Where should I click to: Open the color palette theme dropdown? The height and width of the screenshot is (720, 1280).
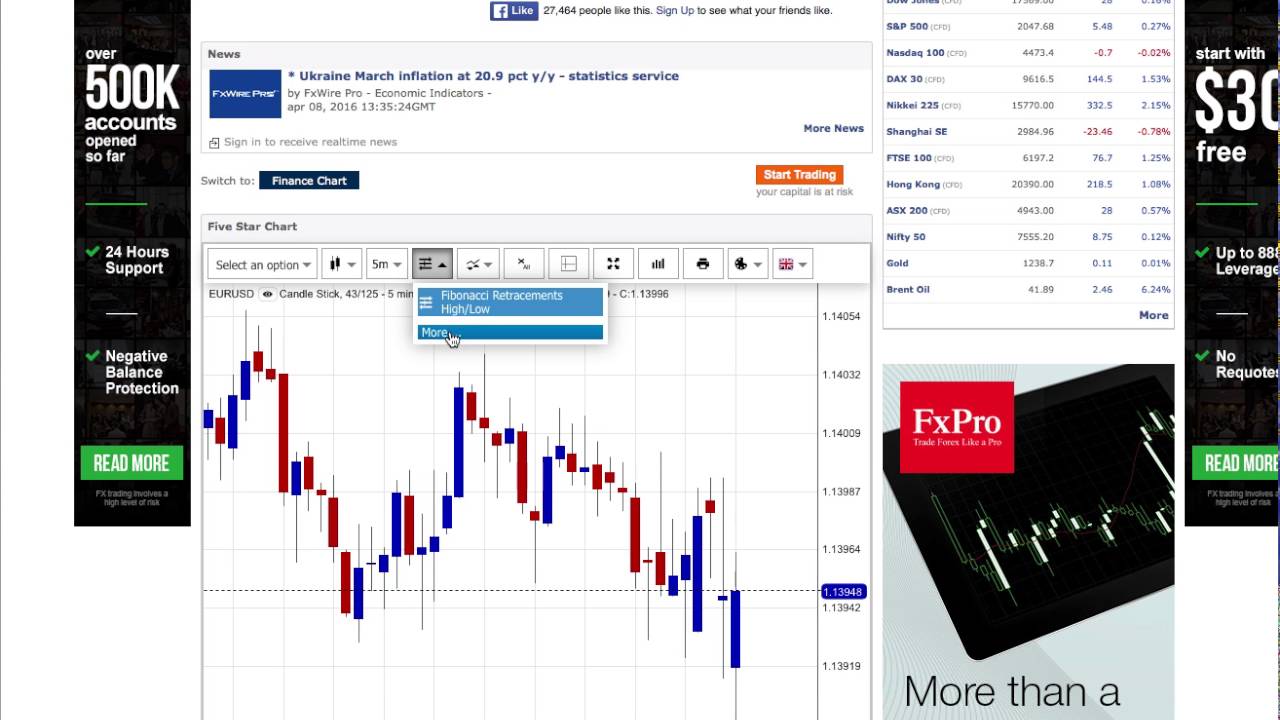[x=747, y=264]
